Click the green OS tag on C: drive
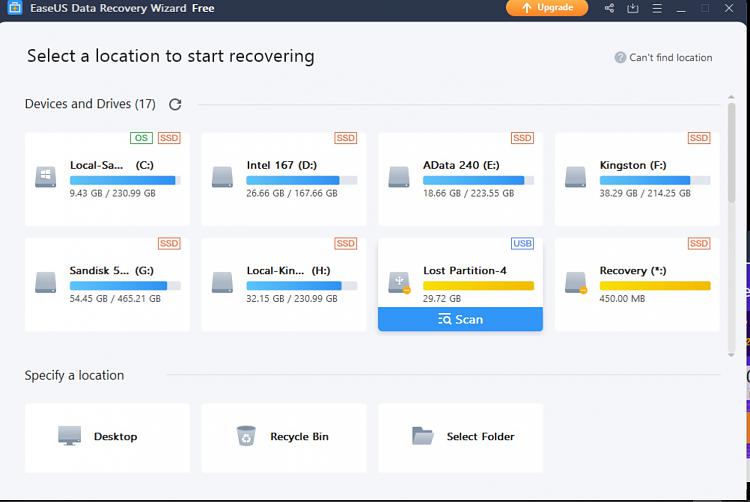Screen dimensions: 750x502 click(x=141, y=138)
